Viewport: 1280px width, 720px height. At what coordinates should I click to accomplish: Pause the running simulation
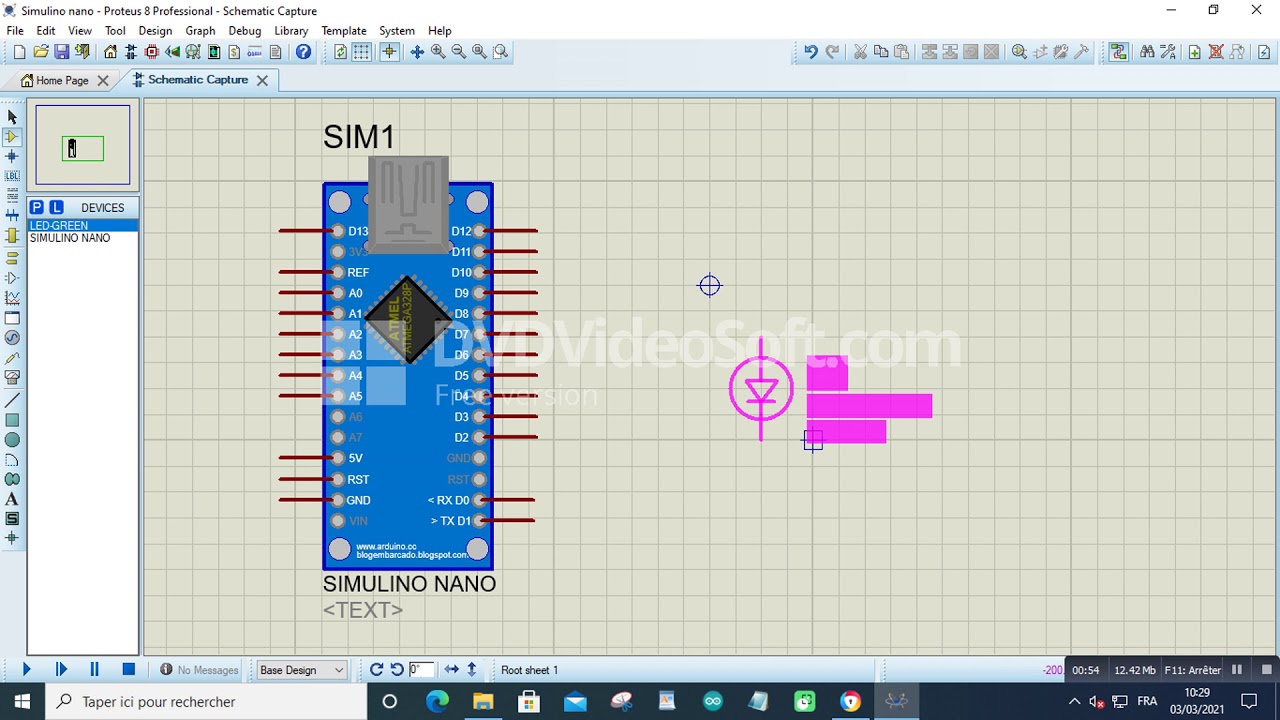95,670
